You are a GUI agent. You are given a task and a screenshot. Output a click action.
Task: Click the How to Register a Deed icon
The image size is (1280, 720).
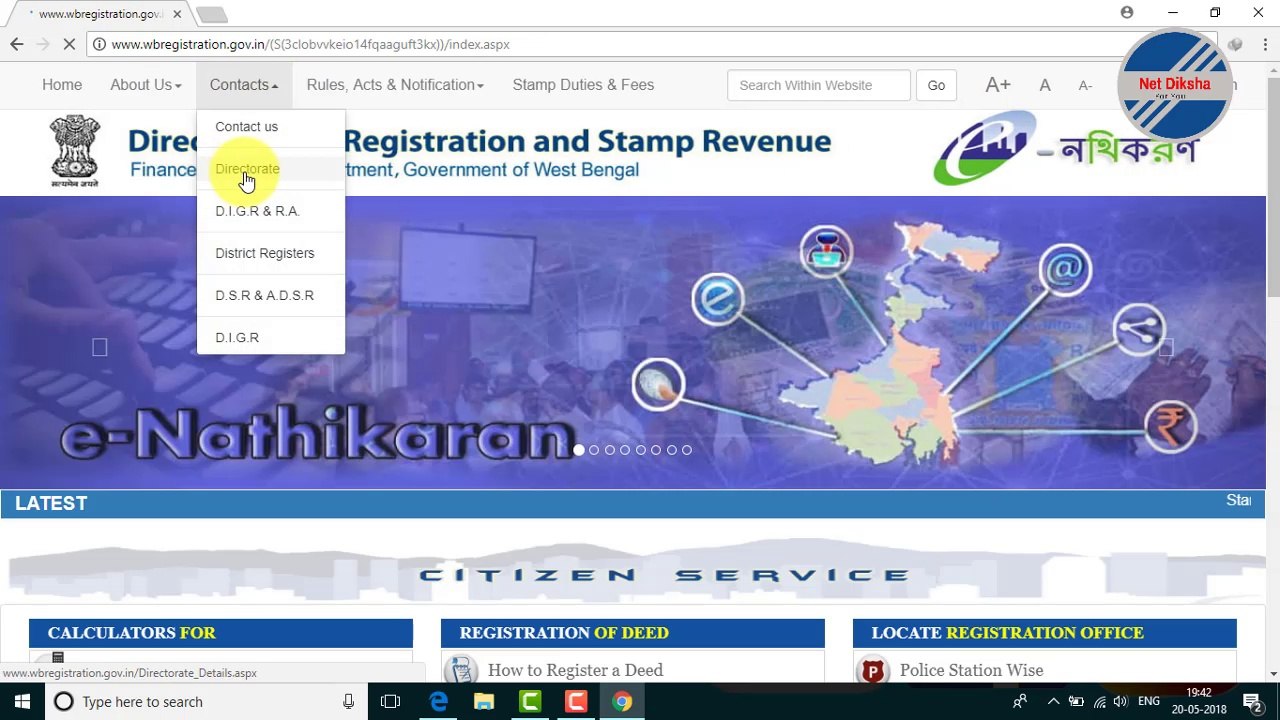point(461,670)
